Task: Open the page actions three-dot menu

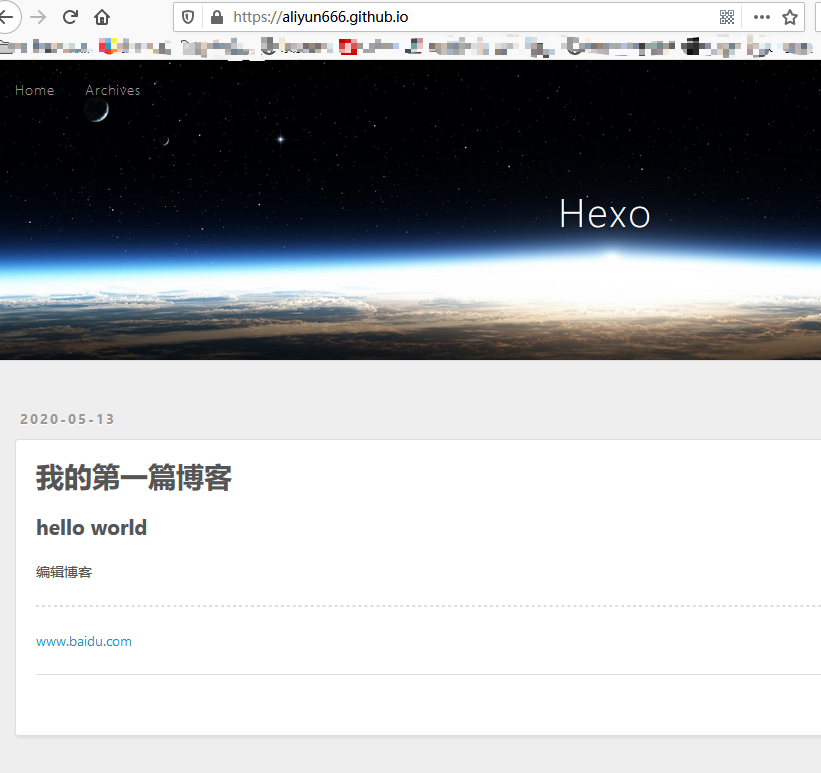Action: click(761, 17)
